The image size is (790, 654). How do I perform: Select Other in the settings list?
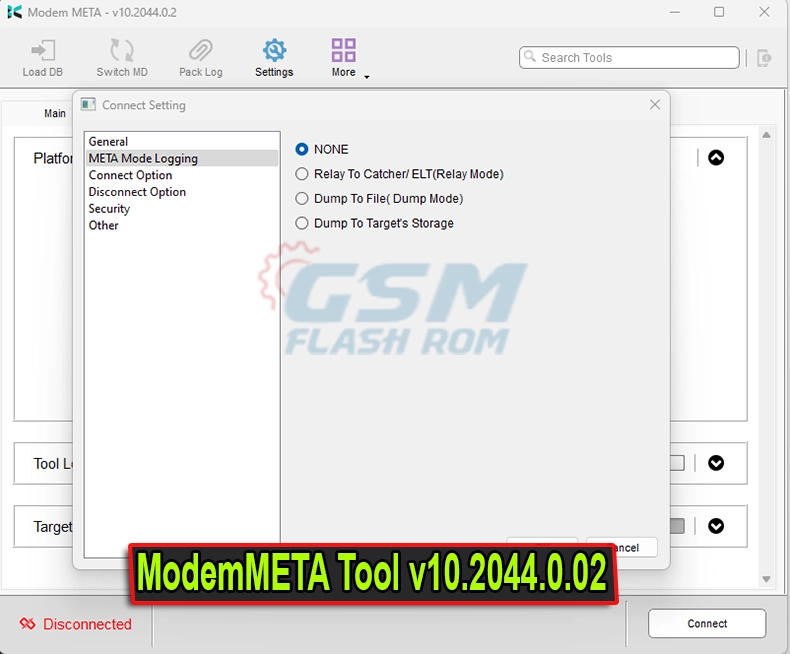tap(182, 225)
